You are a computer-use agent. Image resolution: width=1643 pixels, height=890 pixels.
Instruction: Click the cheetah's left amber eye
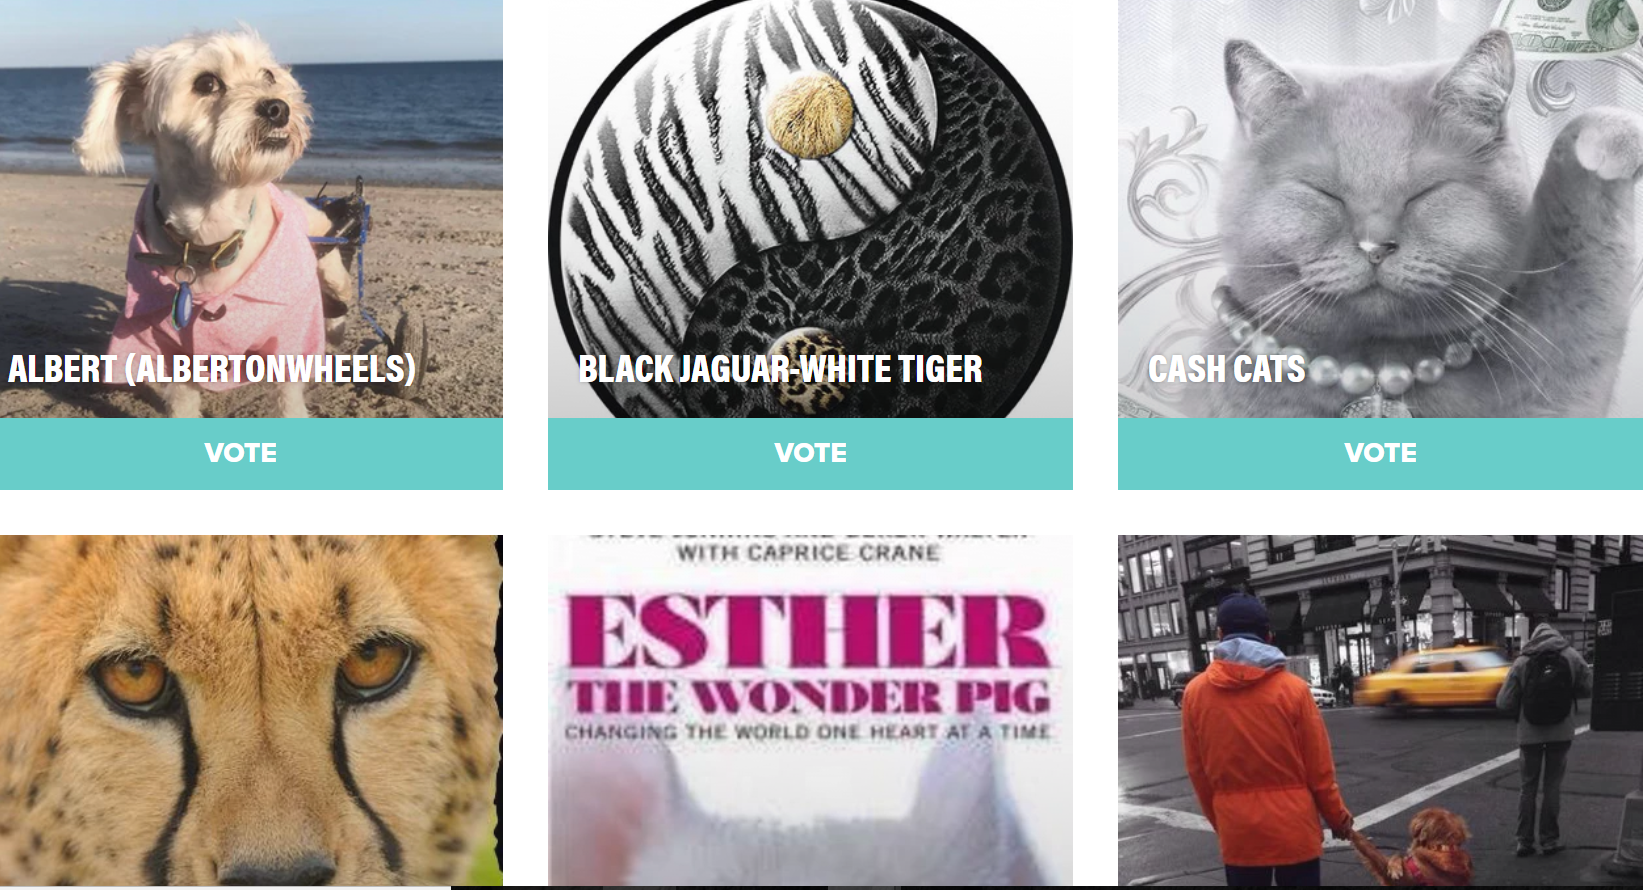130,680
